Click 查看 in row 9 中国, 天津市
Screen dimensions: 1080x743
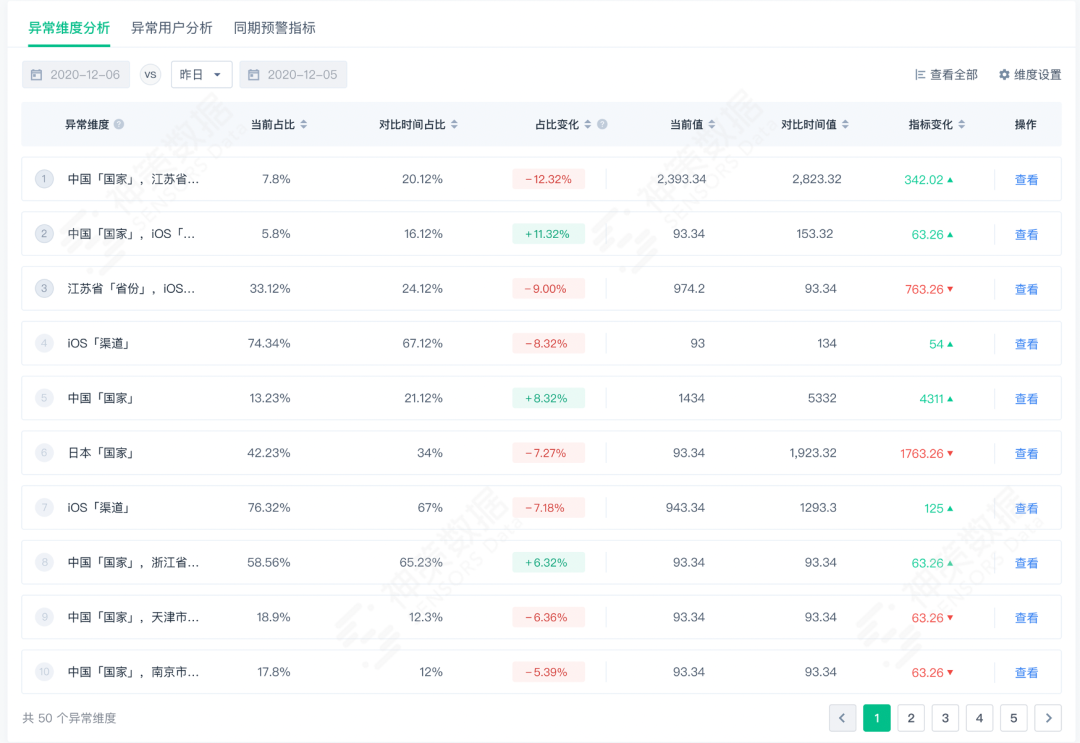pos(1026,618)
